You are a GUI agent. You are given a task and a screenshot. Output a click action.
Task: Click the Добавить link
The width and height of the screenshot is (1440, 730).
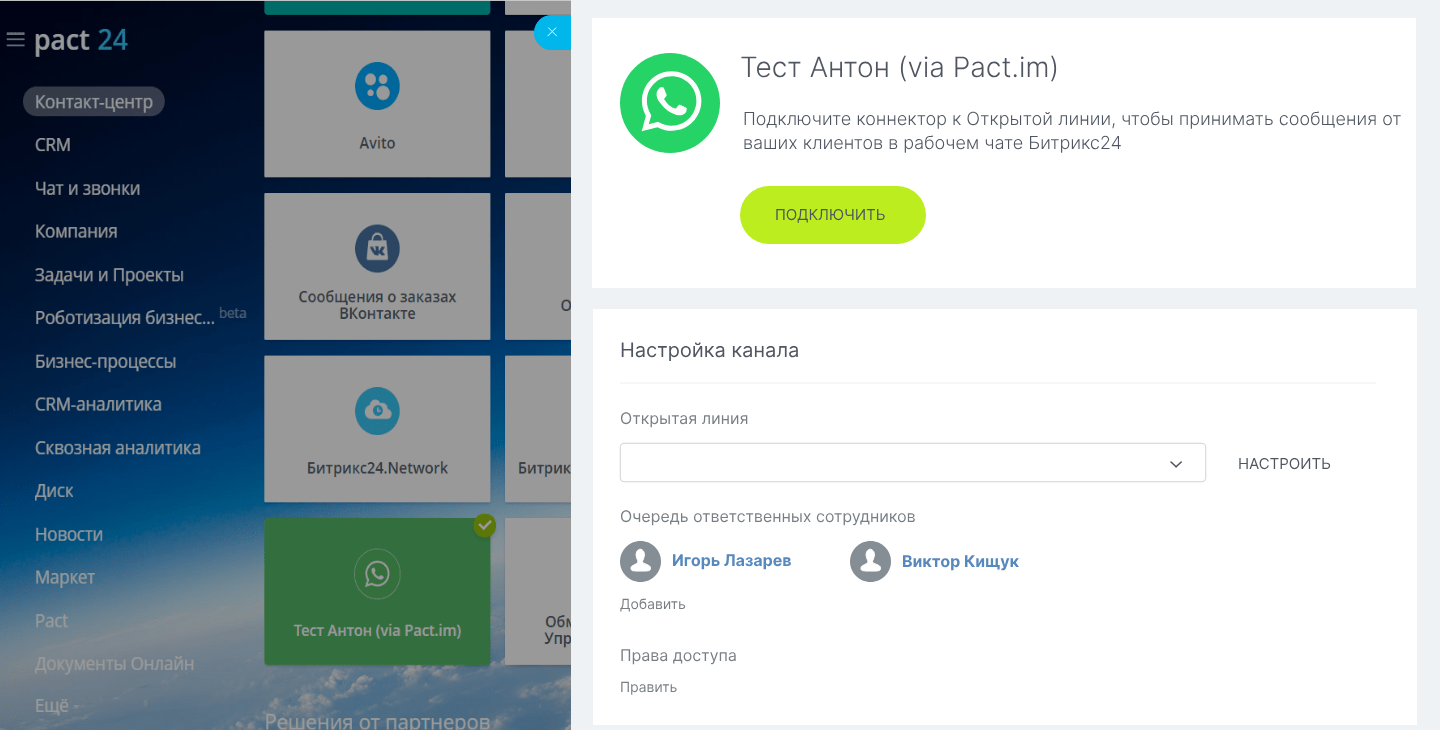(653, 604)
